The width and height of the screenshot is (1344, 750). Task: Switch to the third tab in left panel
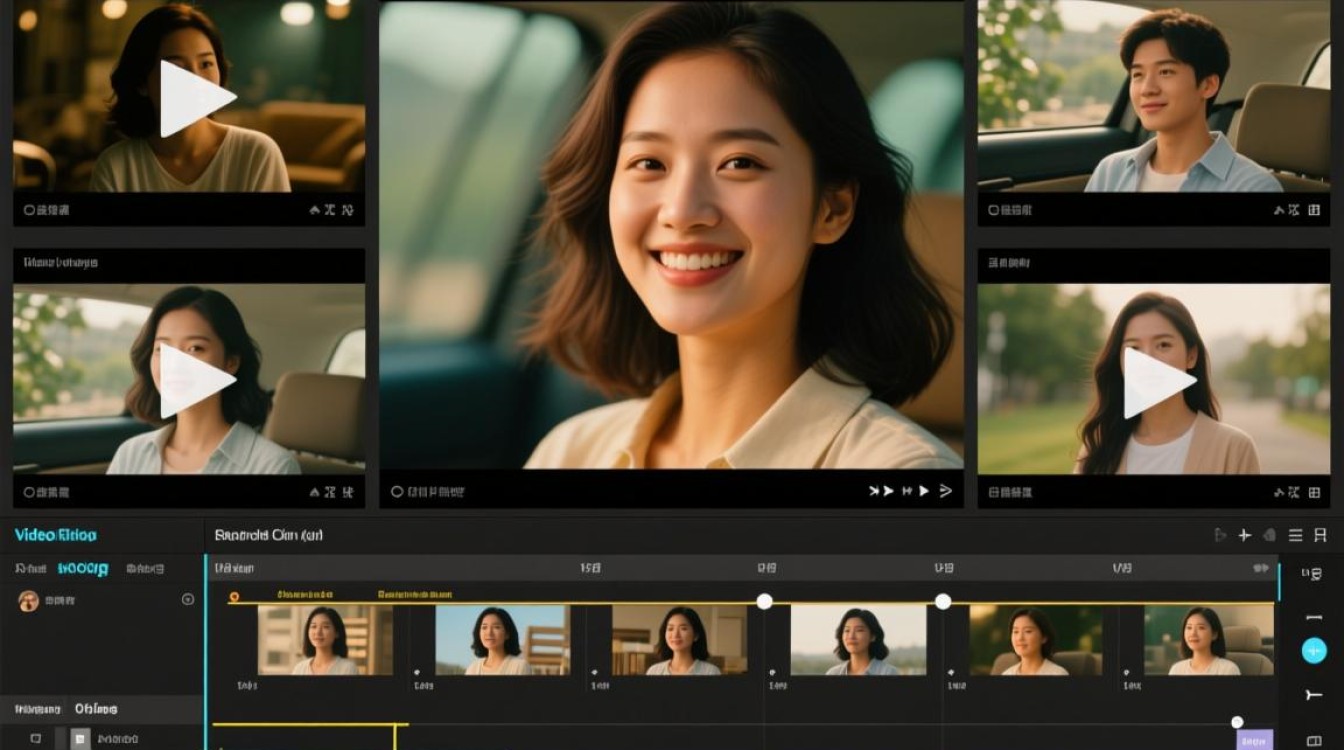pos(145,568)
